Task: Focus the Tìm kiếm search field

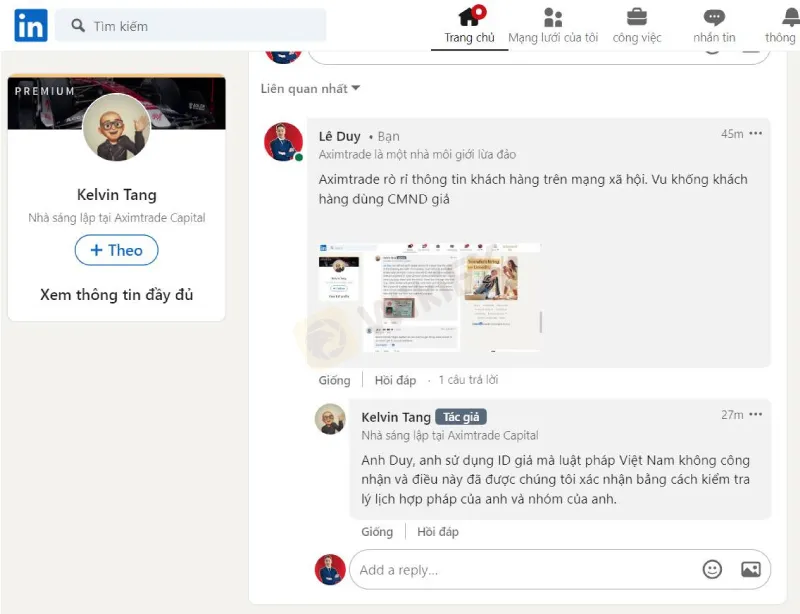Action: [x=190, y=26]
